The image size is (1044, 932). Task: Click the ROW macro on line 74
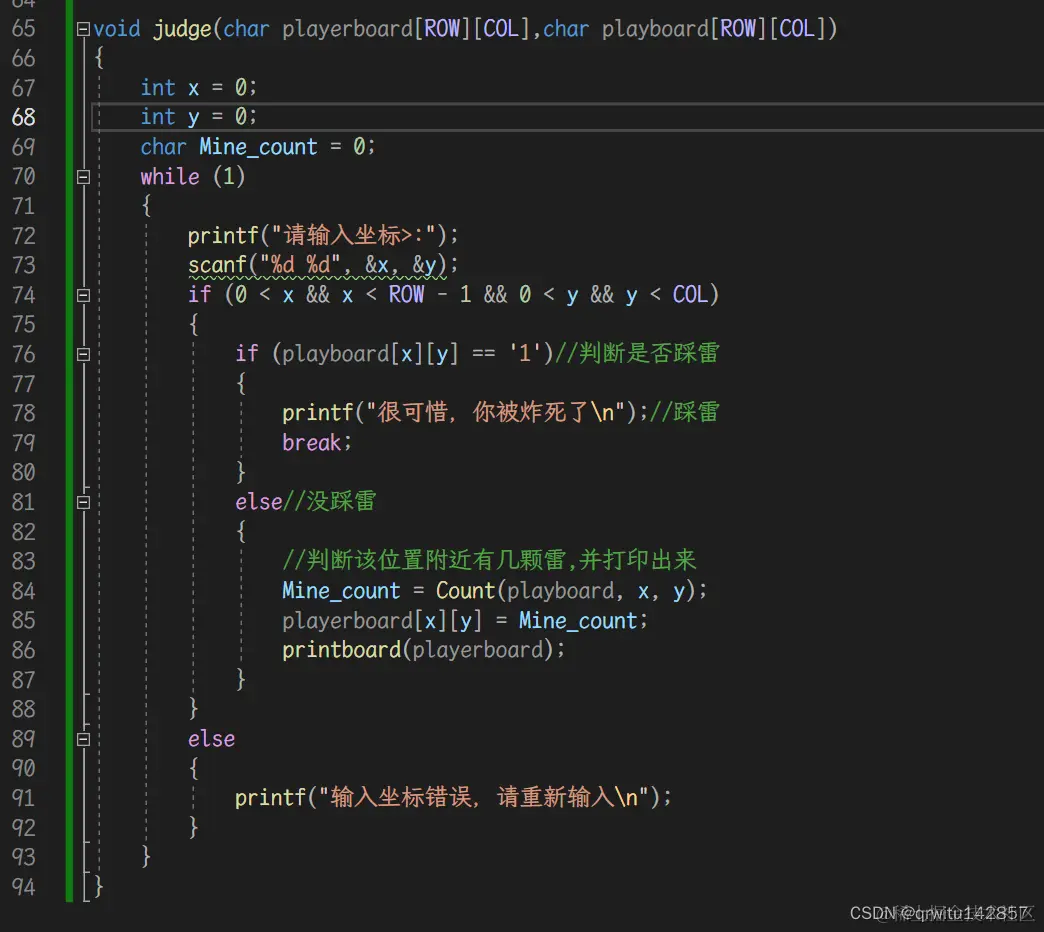pos(406,294)
